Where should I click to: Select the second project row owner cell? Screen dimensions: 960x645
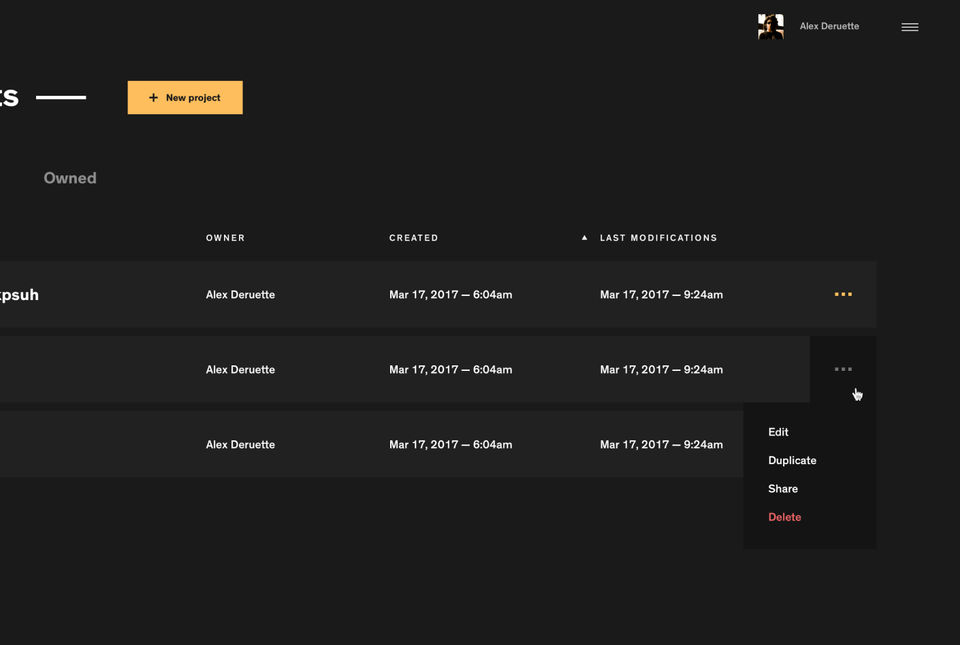tap(240, 370)
